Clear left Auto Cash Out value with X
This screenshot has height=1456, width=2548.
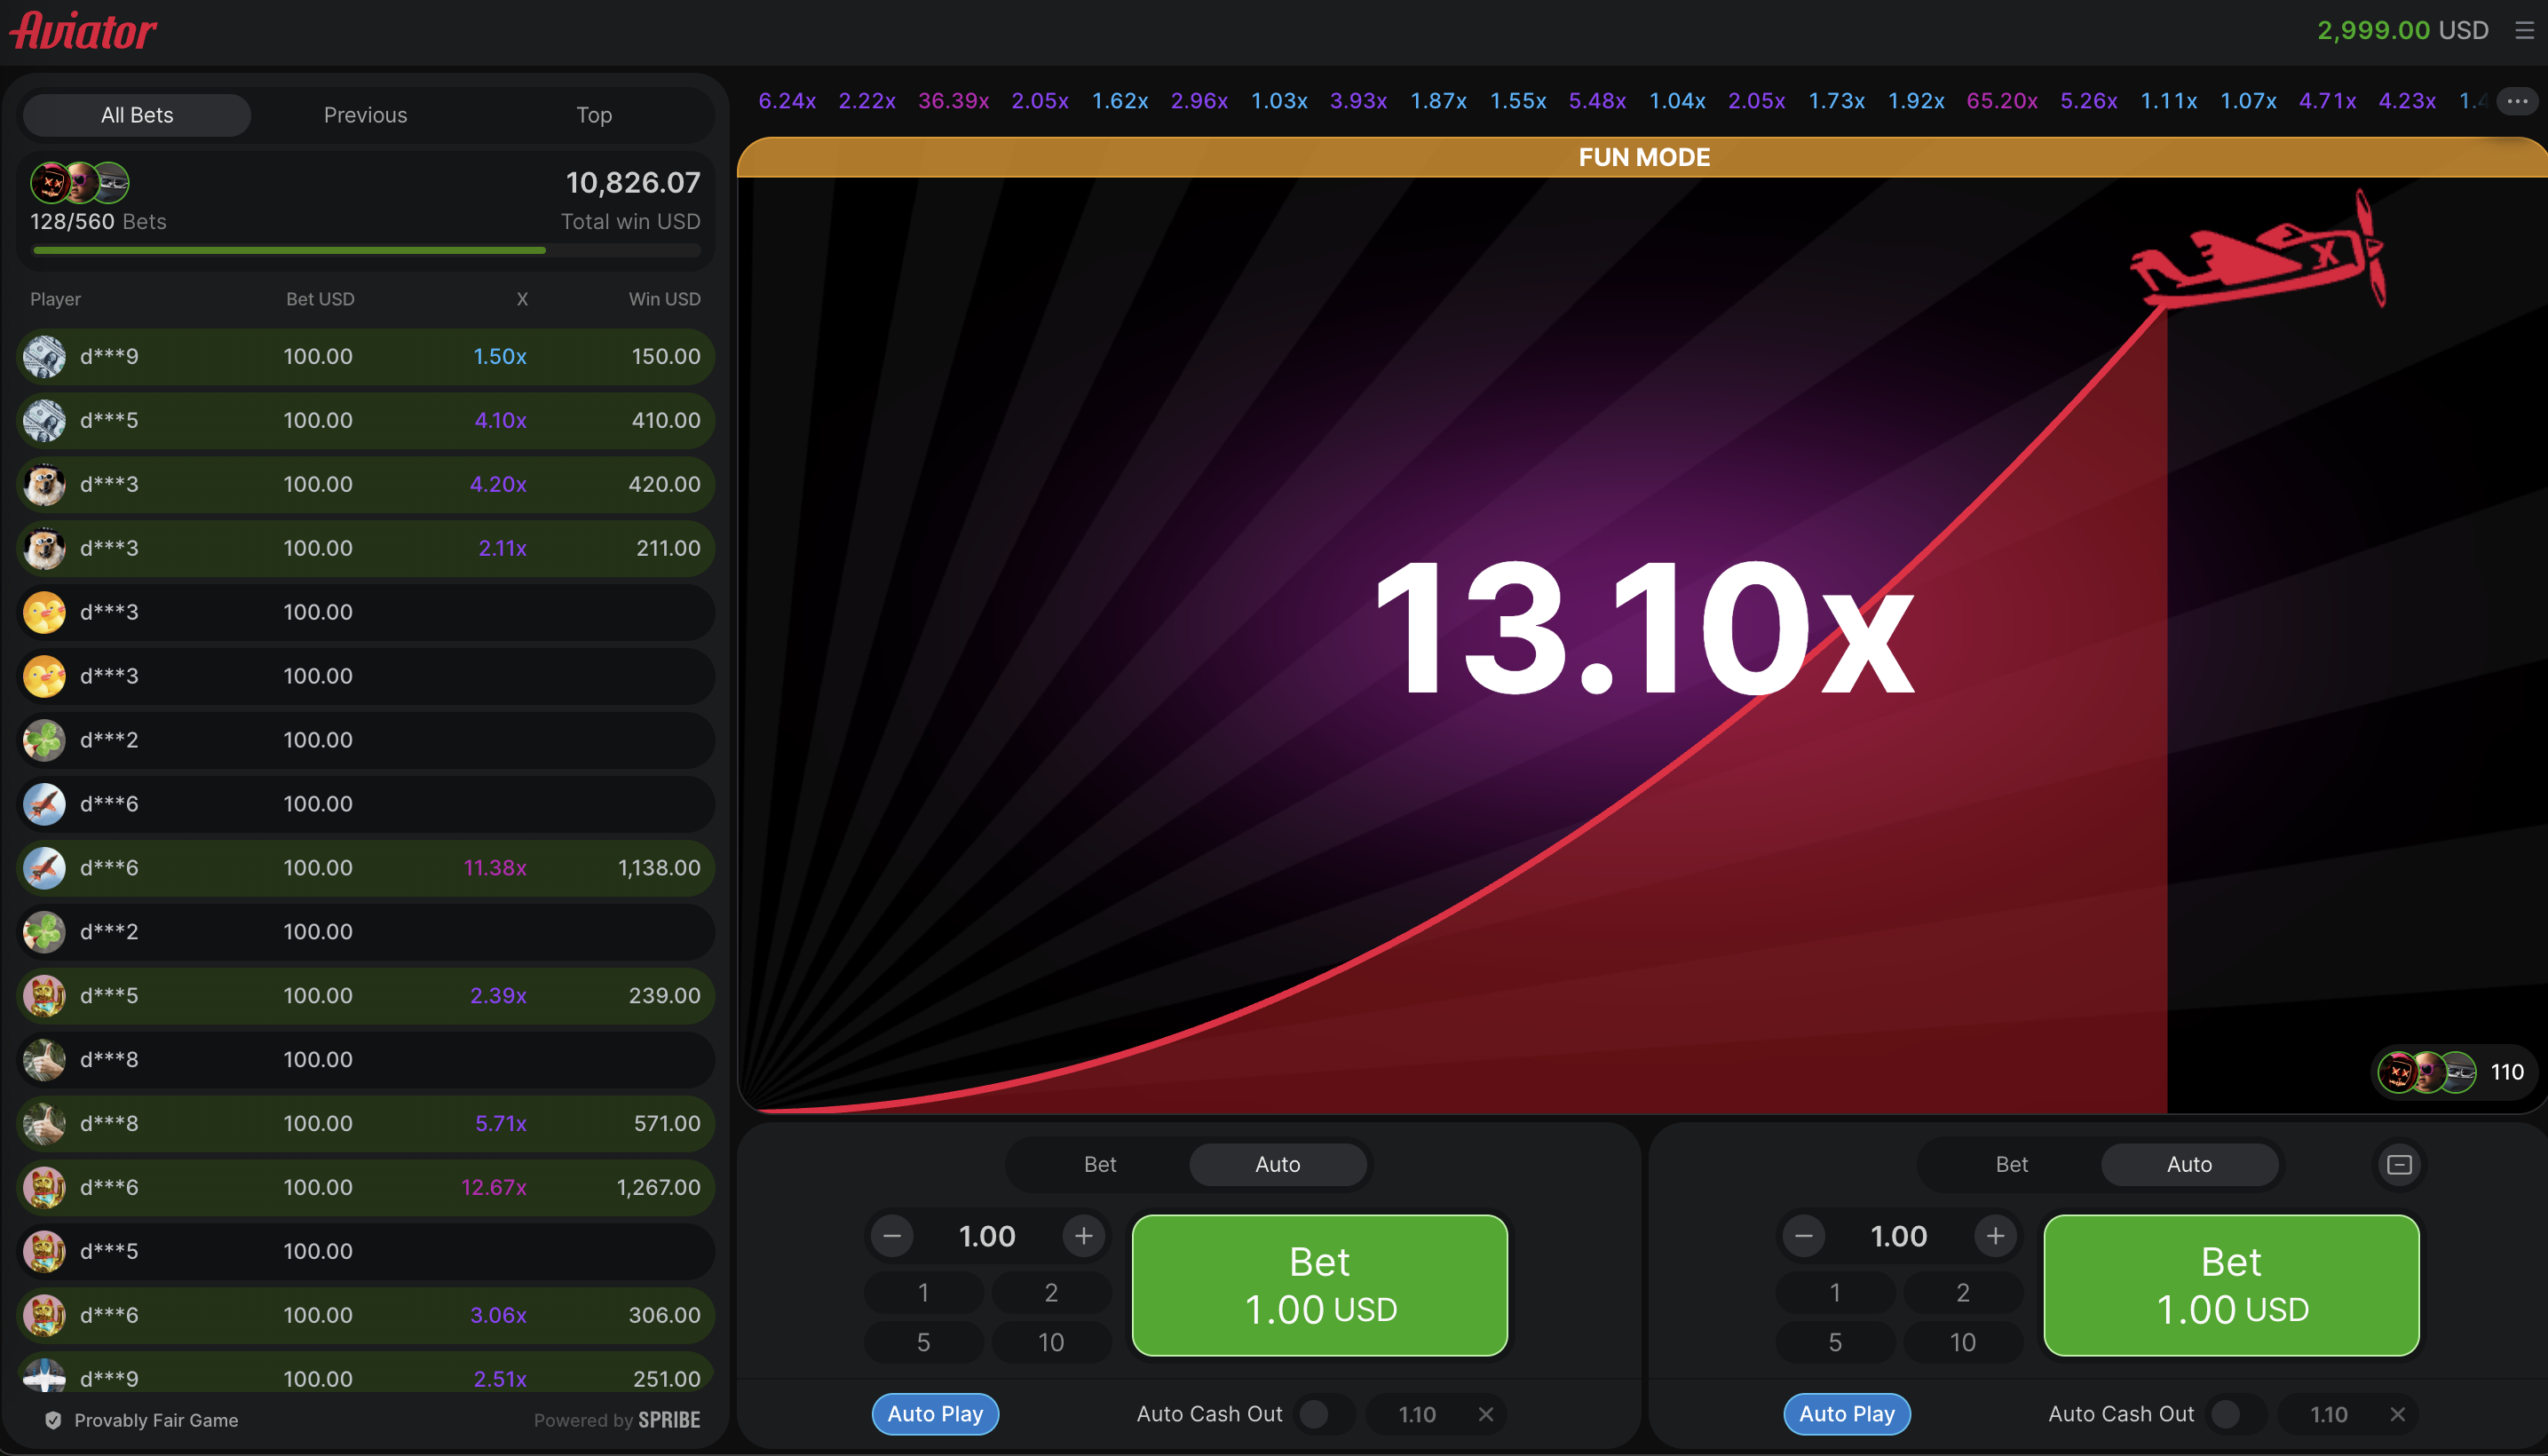1486,1414
